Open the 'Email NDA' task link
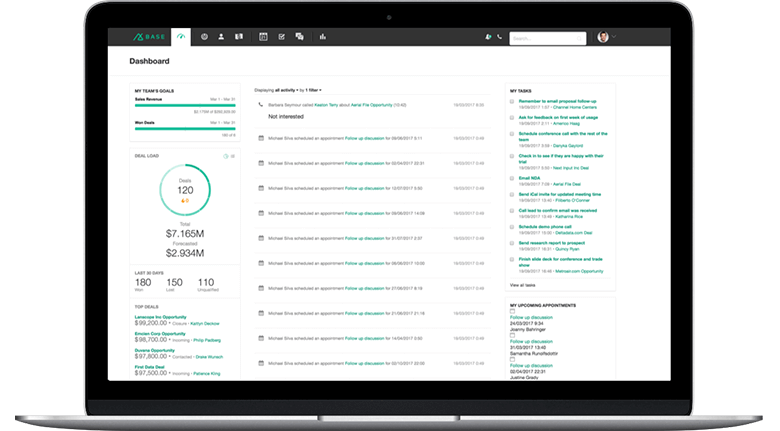This screenshot has width=780, height=431. coord(529,178)
